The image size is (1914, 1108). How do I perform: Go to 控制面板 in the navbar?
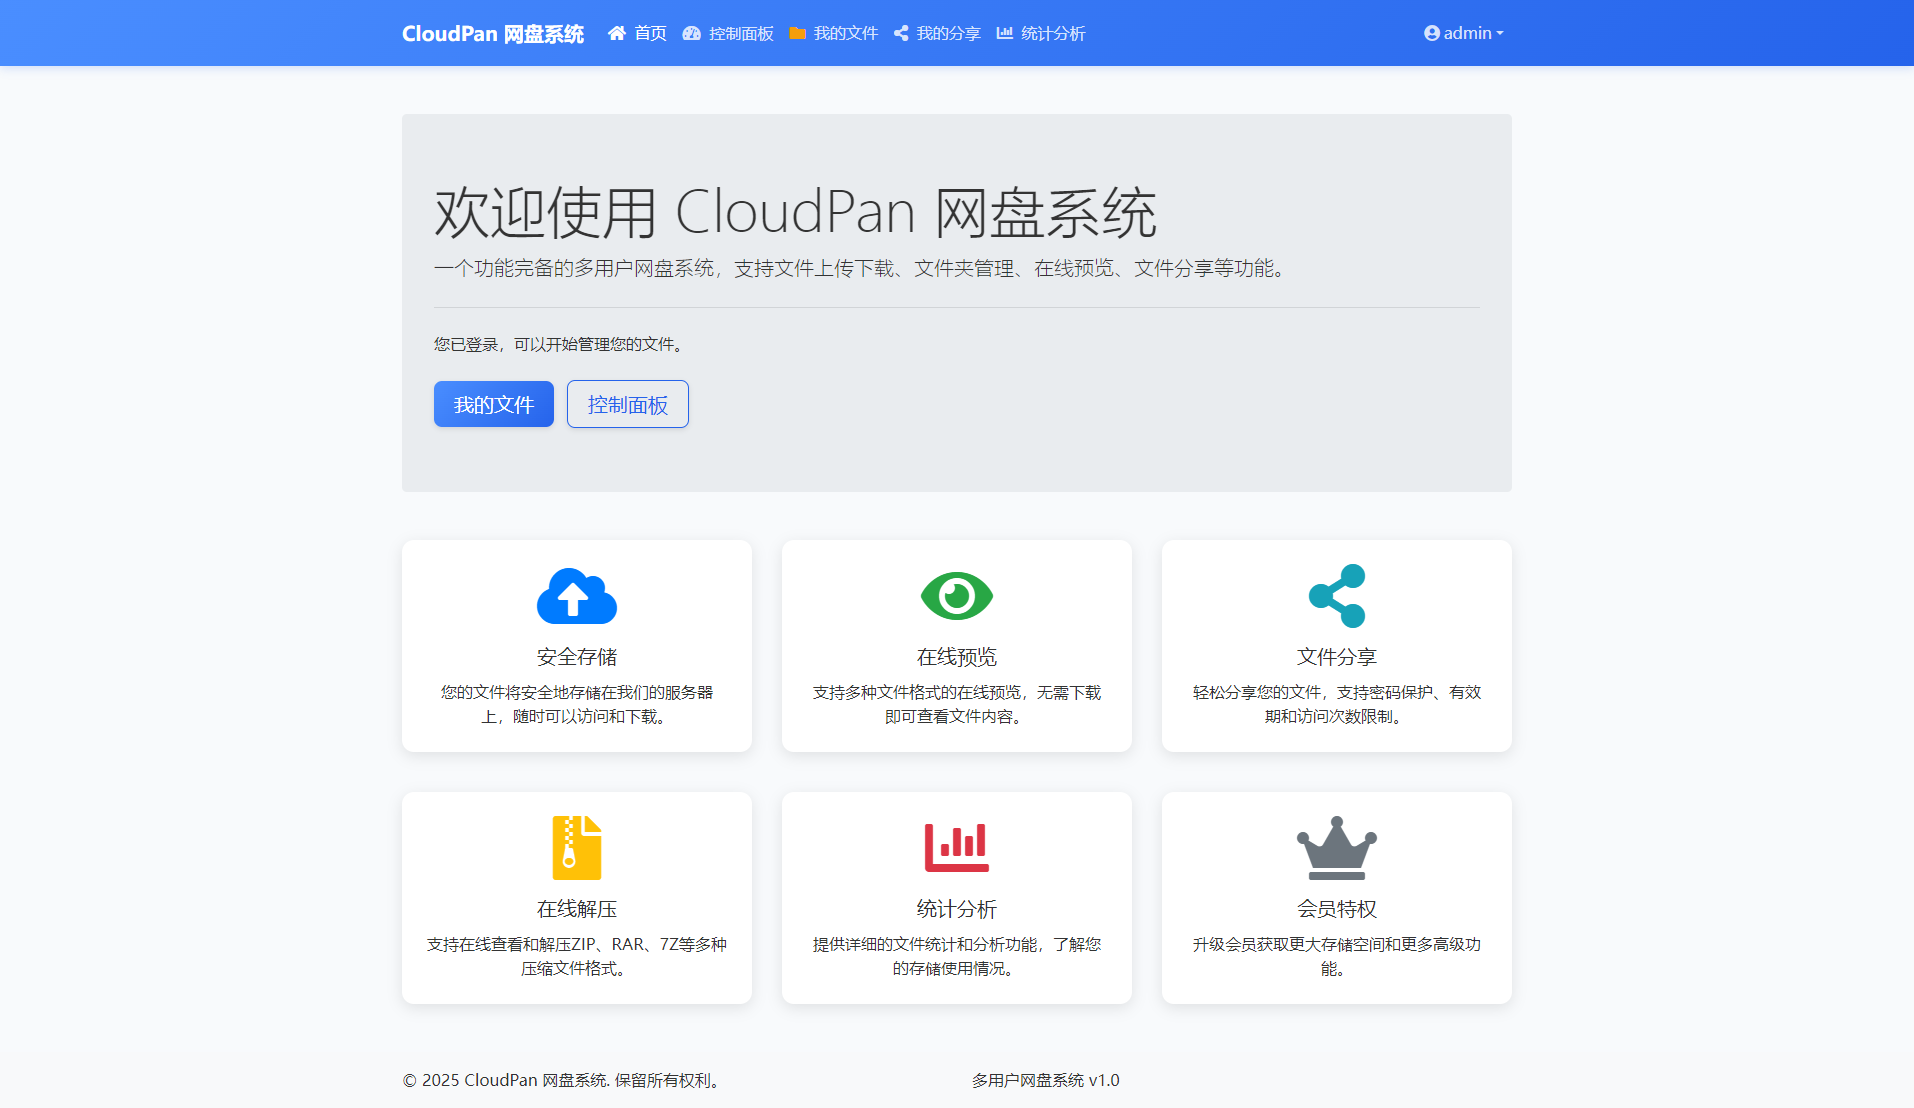(728, 33)
